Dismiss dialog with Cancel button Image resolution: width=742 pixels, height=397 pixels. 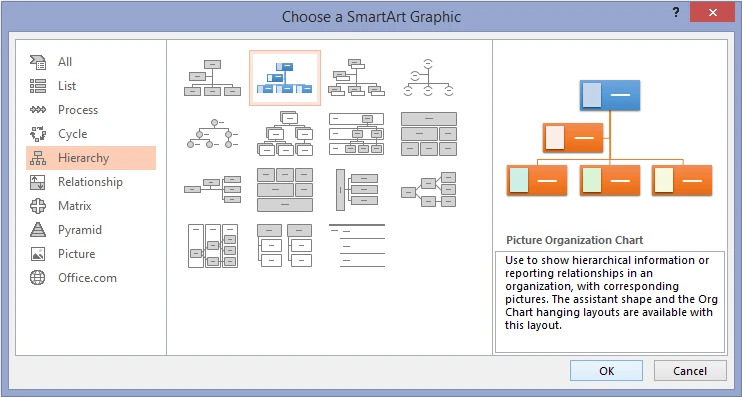click(690, 371)
